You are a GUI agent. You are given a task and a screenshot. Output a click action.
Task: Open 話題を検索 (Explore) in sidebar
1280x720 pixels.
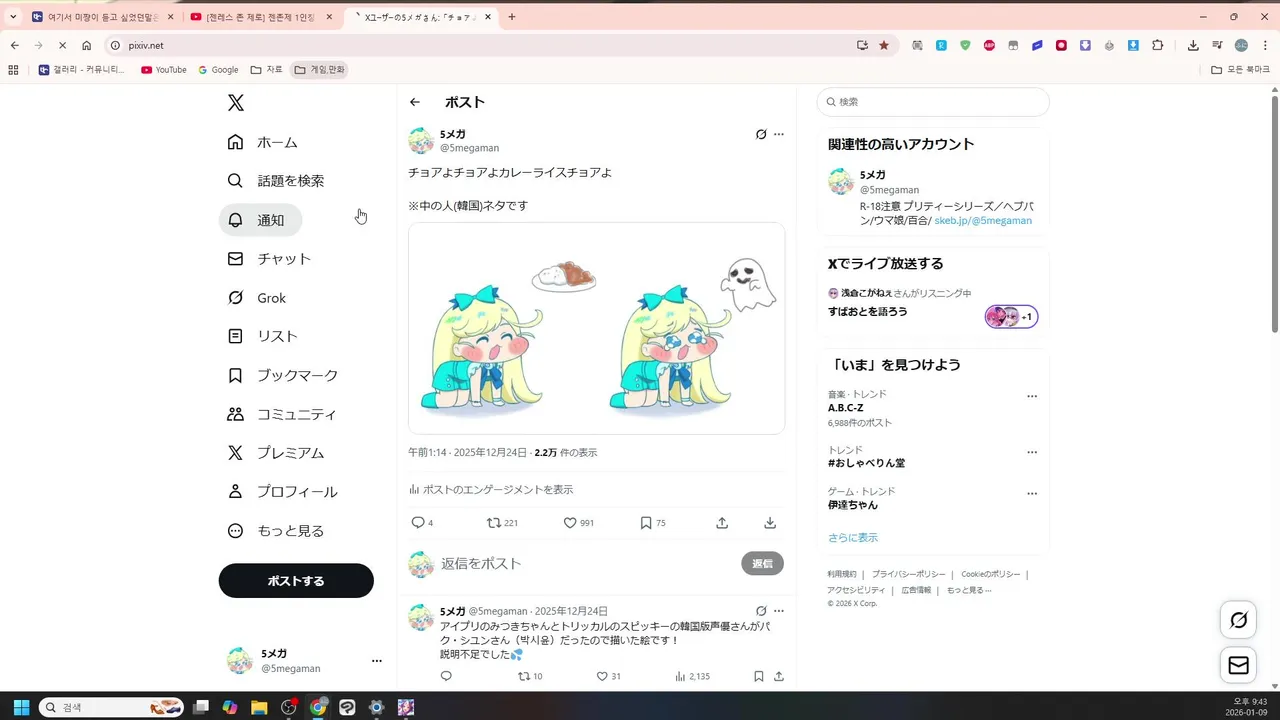tap(276, 181)
